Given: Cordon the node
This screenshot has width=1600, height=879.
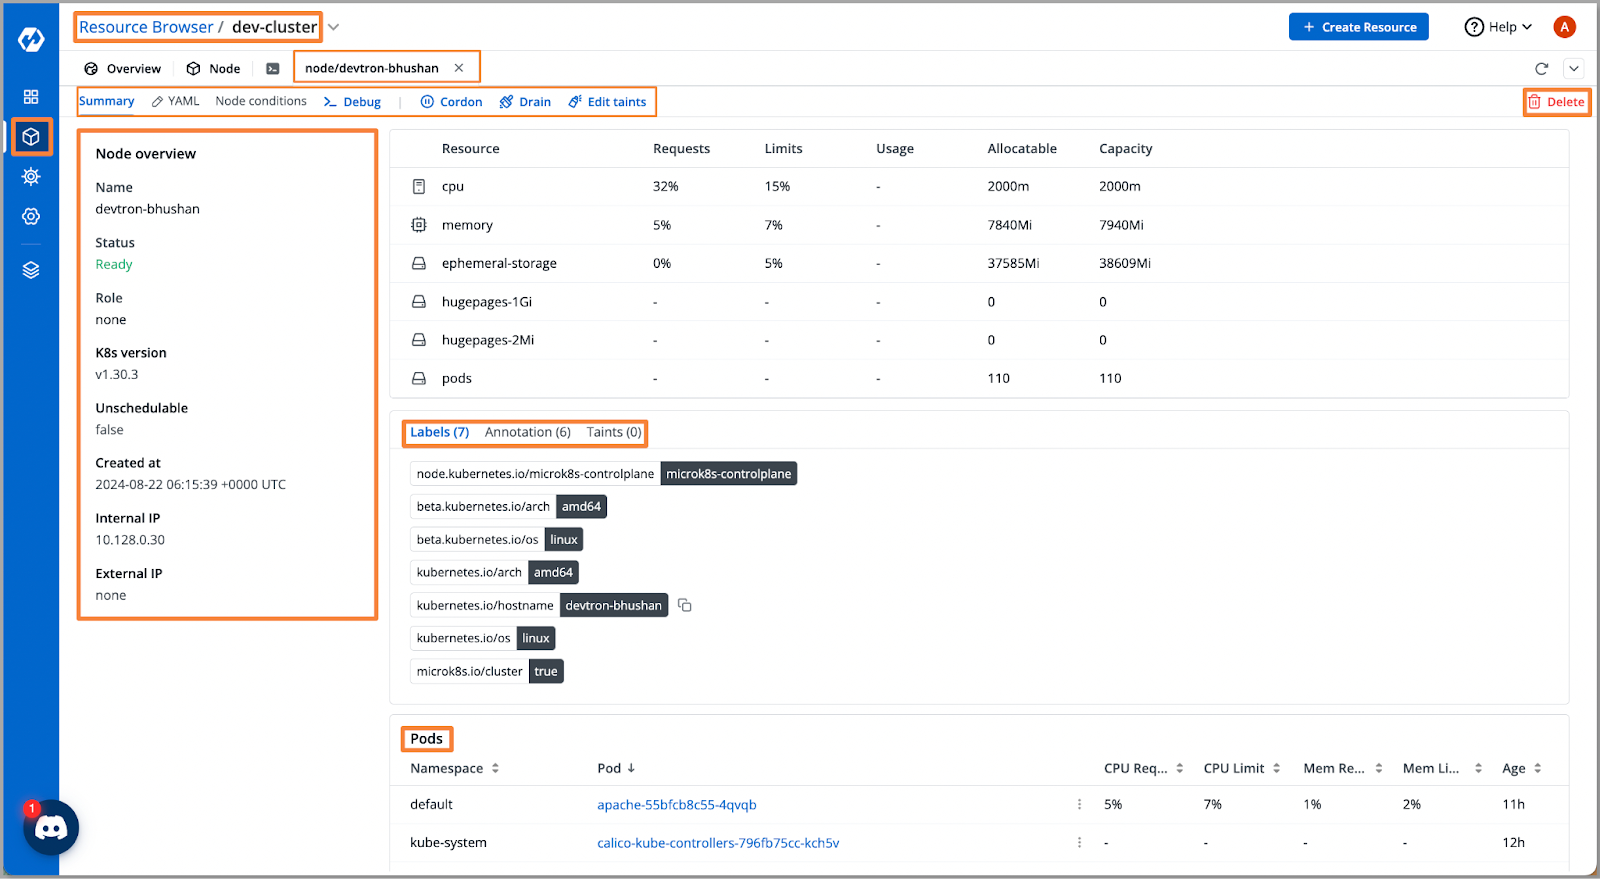Looking at the screenshot, I should (451, 102).
